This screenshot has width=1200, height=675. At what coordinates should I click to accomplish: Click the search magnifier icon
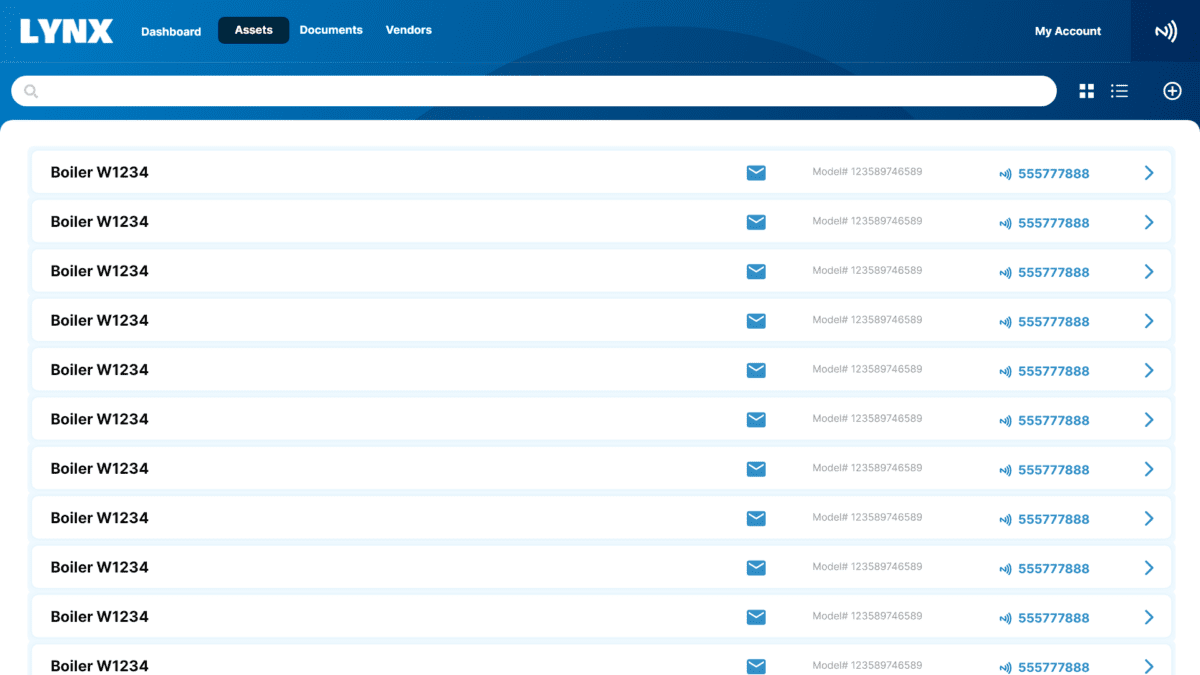[x=31, y=91]
